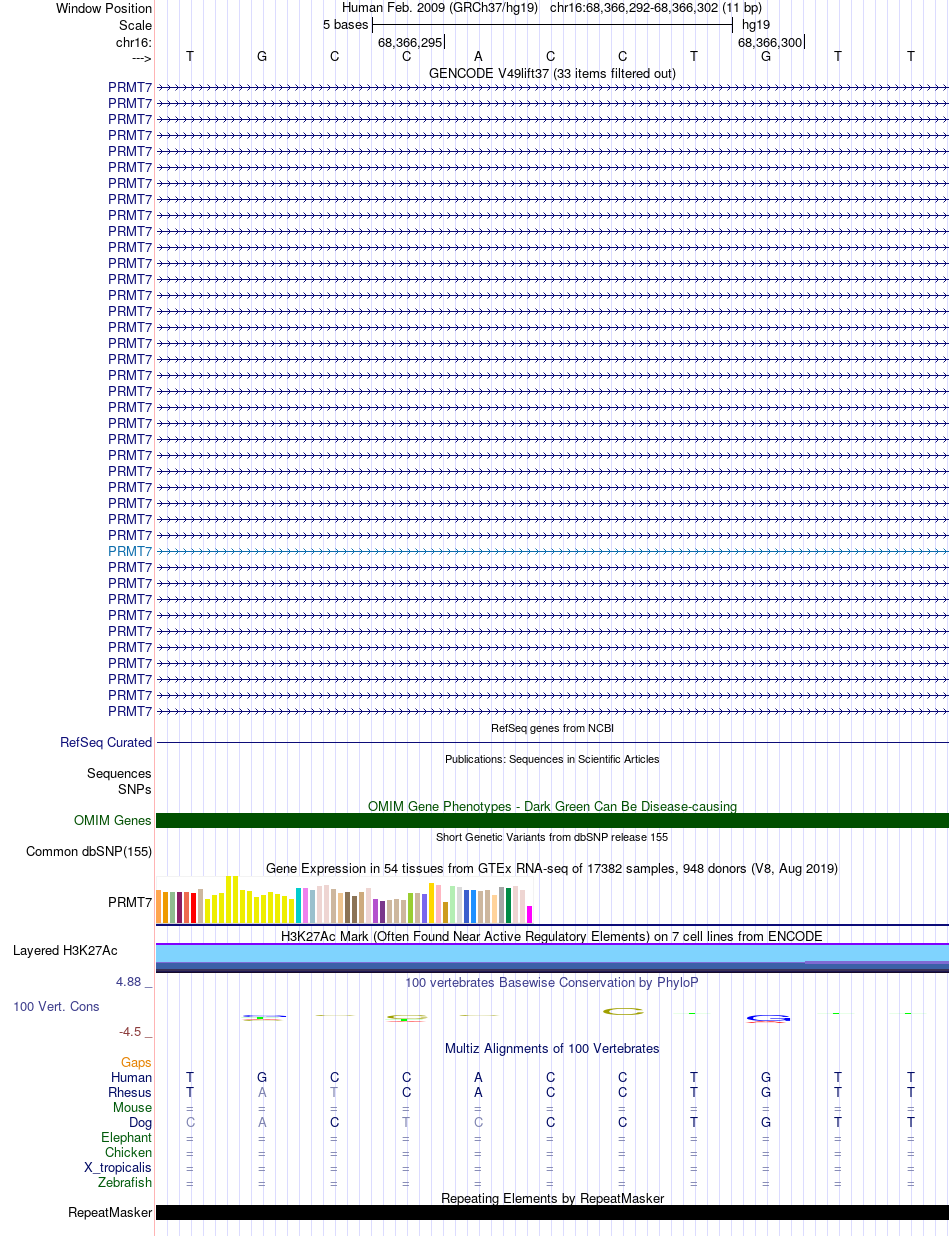950x1236 pixels.
Task: Click grey A in Dog alignment row
Action: (x=262, y=1123)
